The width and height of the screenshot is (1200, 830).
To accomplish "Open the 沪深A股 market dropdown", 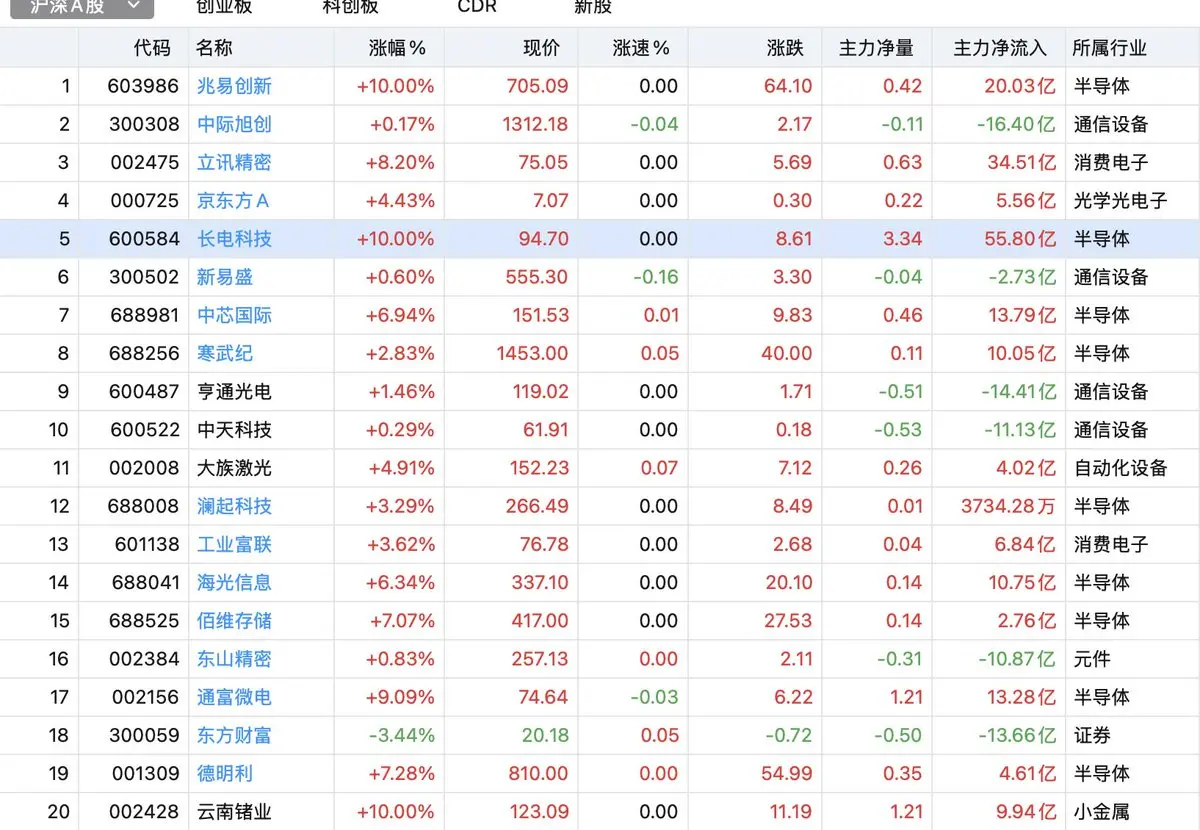I will [82, 7].
